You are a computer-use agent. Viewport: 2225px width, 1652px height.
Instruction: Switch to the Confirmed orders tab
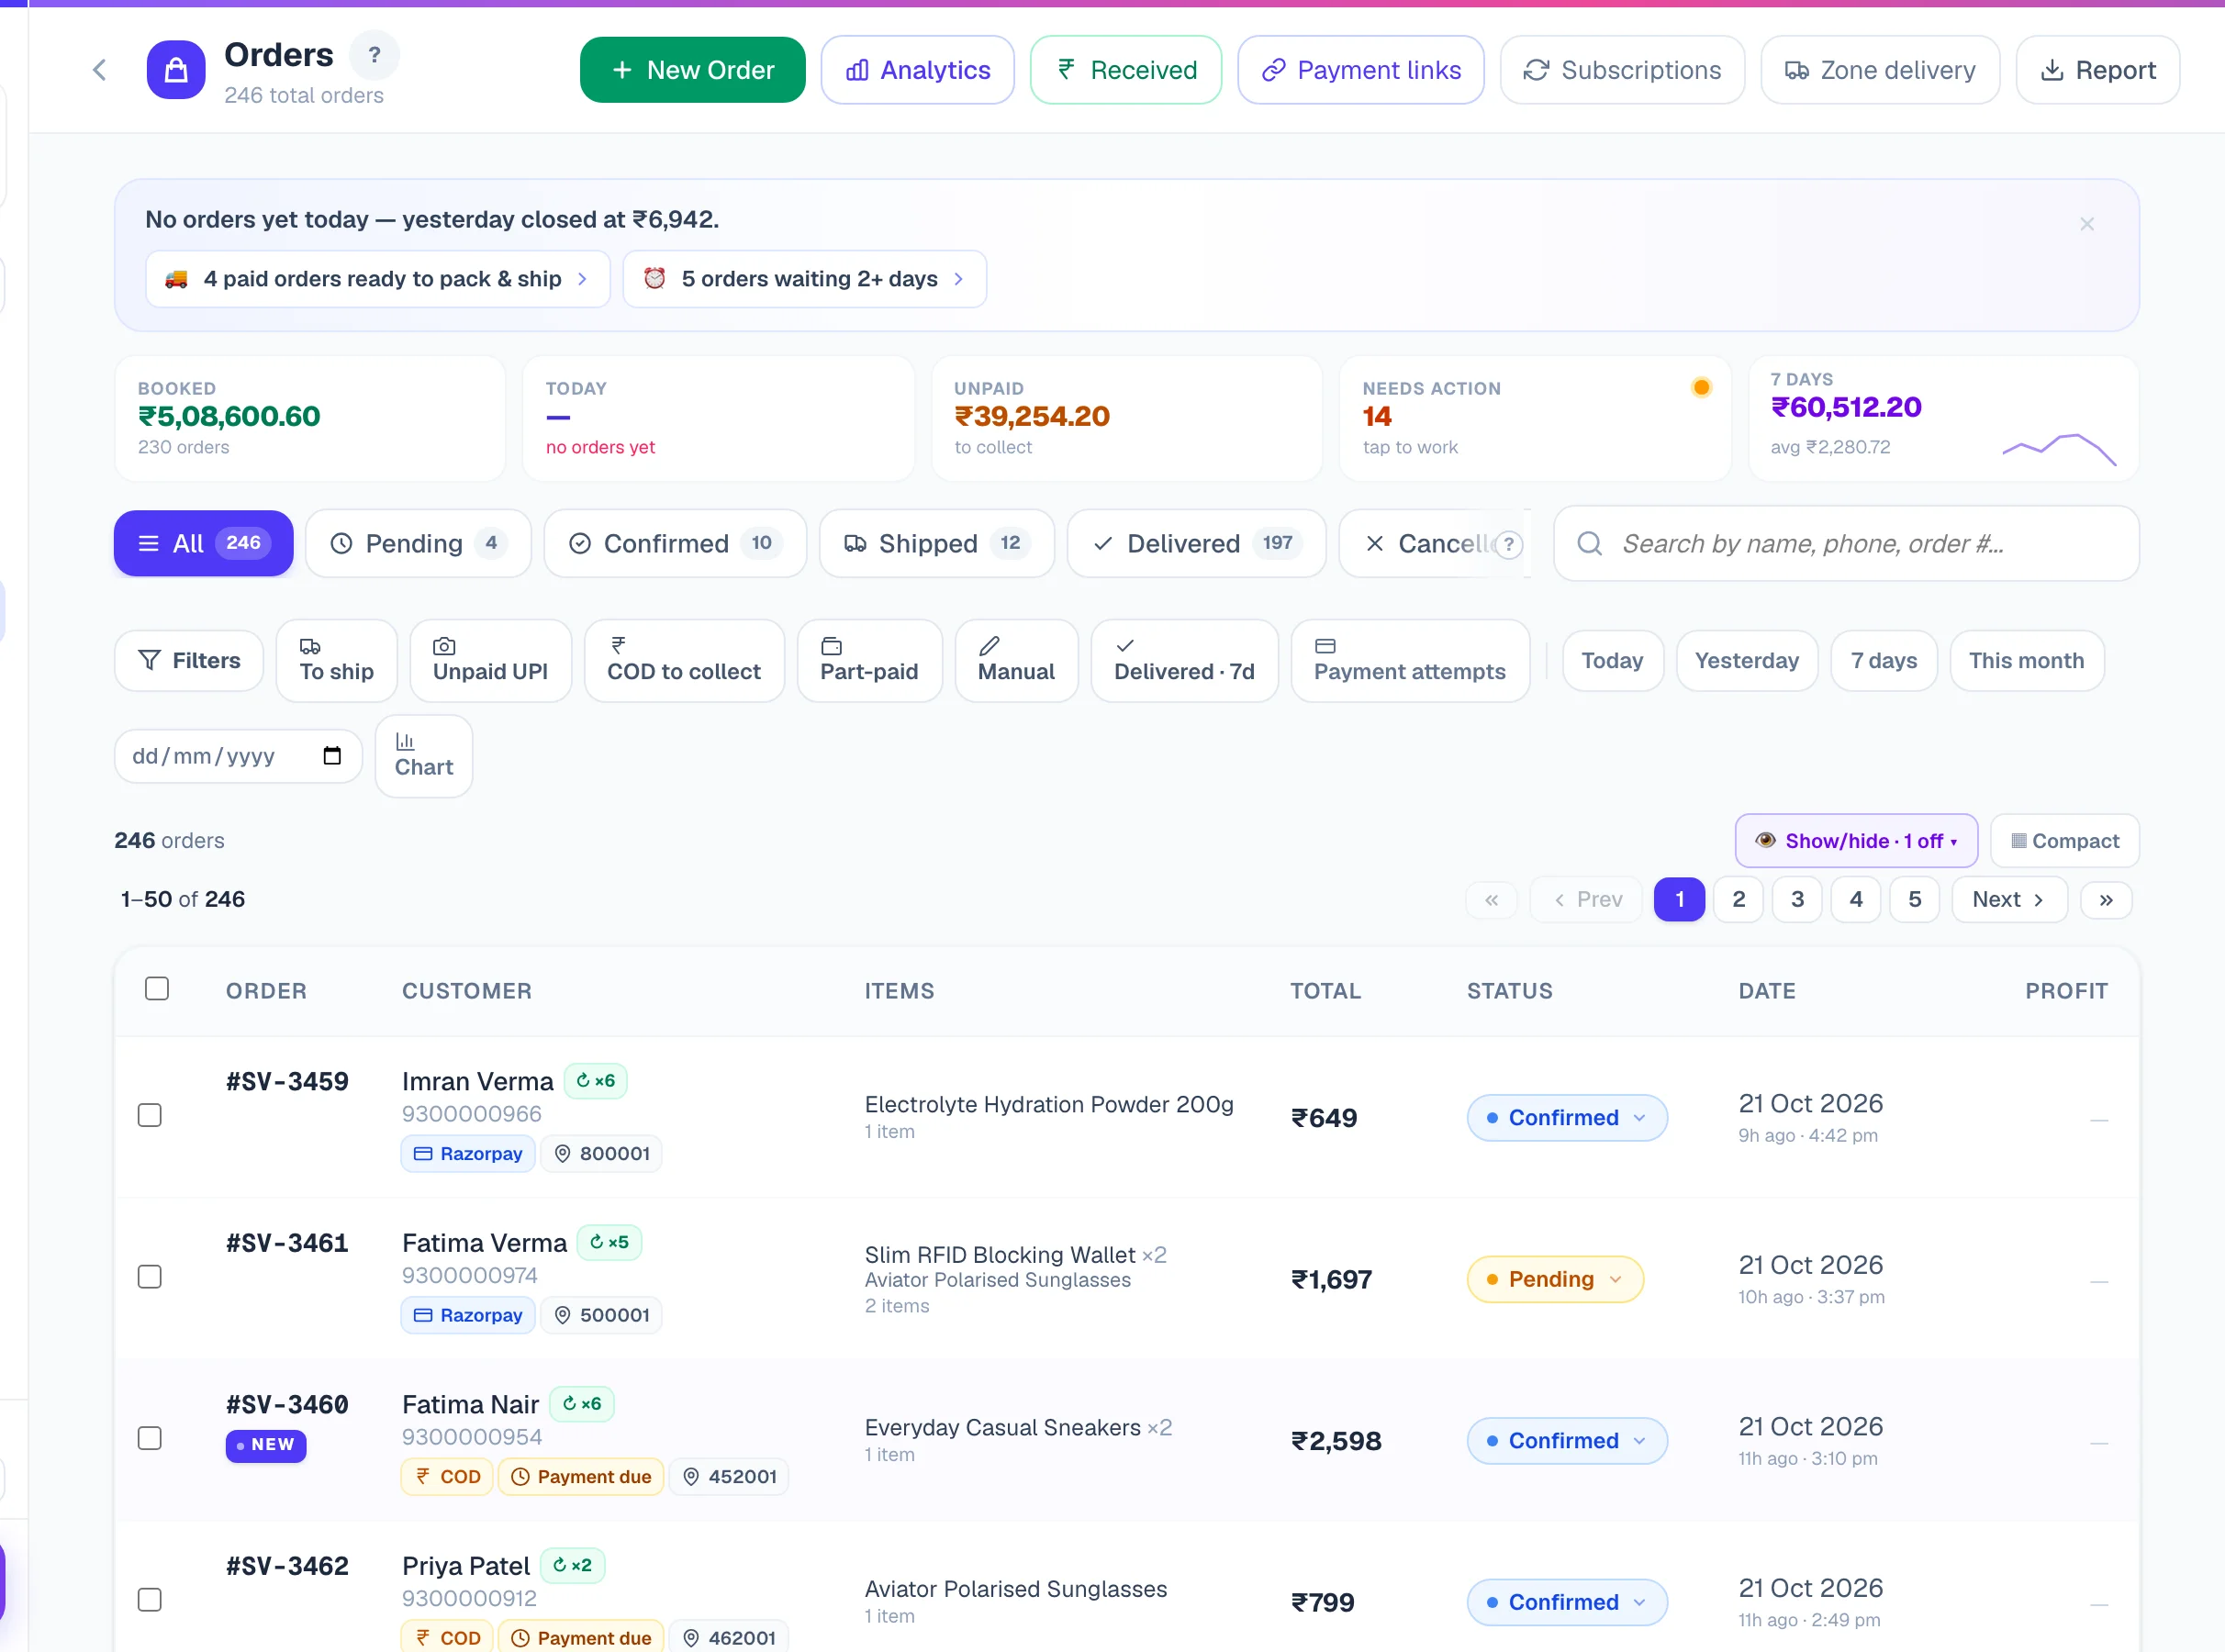pyautogui.click(x=675, y=544)
